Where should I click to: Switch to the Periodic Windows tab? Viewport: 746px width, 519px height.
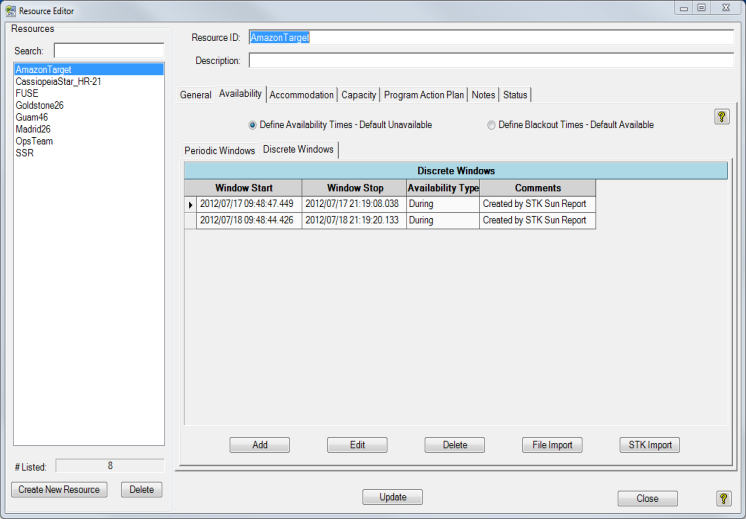pyautogui.click(x=219, y=150)
